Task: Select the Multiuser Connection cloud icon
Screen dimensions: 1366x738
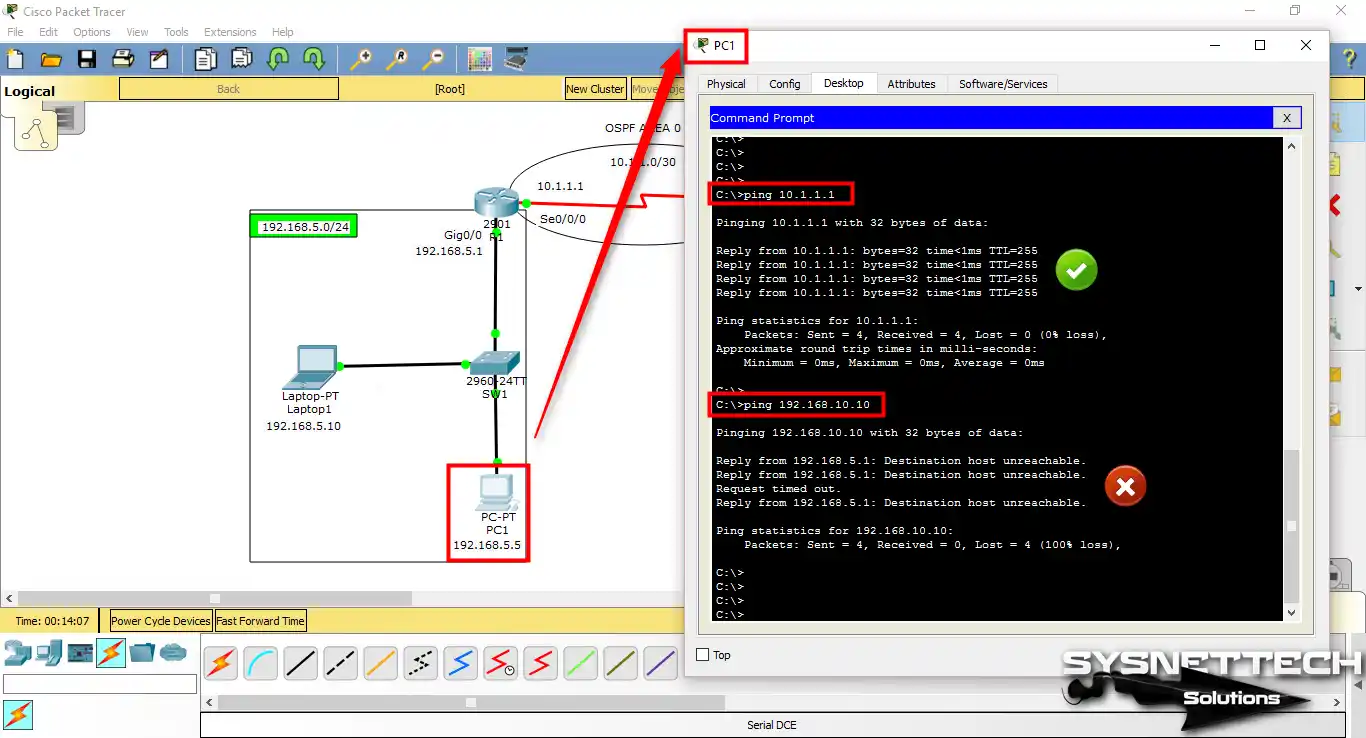Action: (x=173, y=653)
